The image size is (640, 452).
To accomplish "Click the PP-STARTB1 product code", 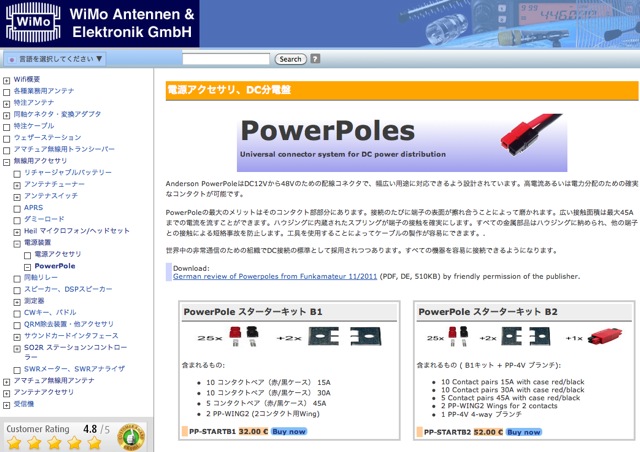I will pyautogui.click(x=212, y=432).
